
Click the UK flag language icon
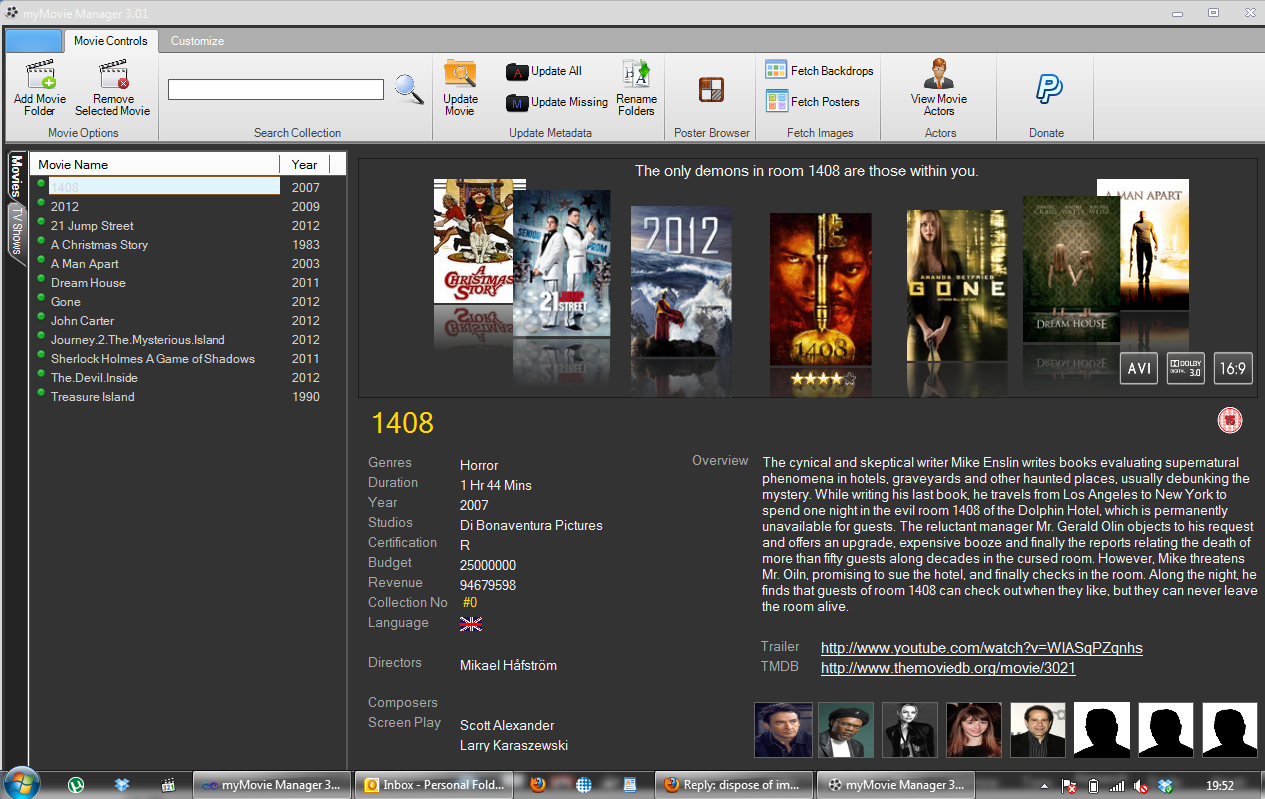(x=471, y=624)
